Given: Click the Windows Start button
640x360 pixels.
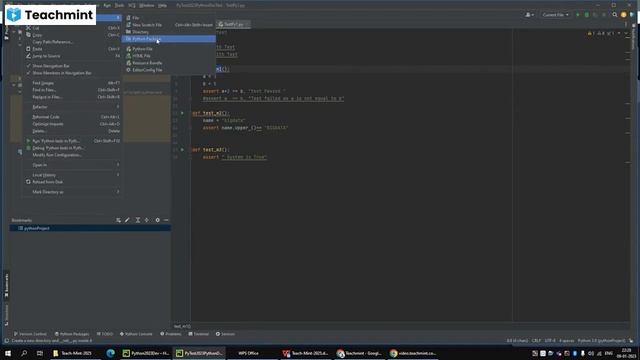Looking at the screenshot, I should (8, 353).
